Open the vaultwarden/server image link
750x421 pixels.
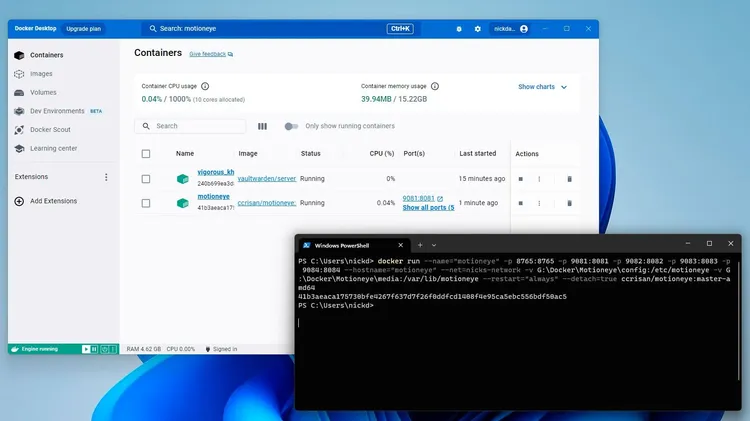[x=266, y=178]
